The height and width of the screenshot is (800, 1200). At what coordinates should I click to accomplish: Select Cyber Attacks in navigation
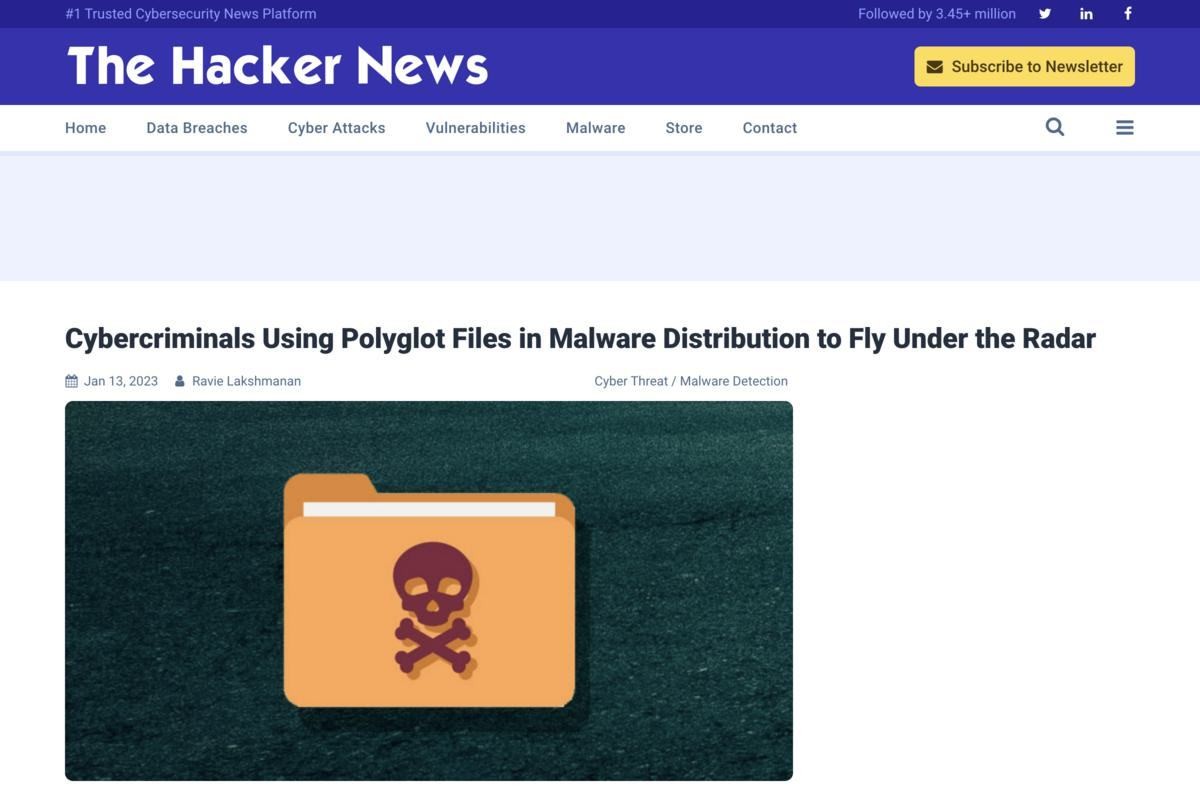click(x=336, y=128)
